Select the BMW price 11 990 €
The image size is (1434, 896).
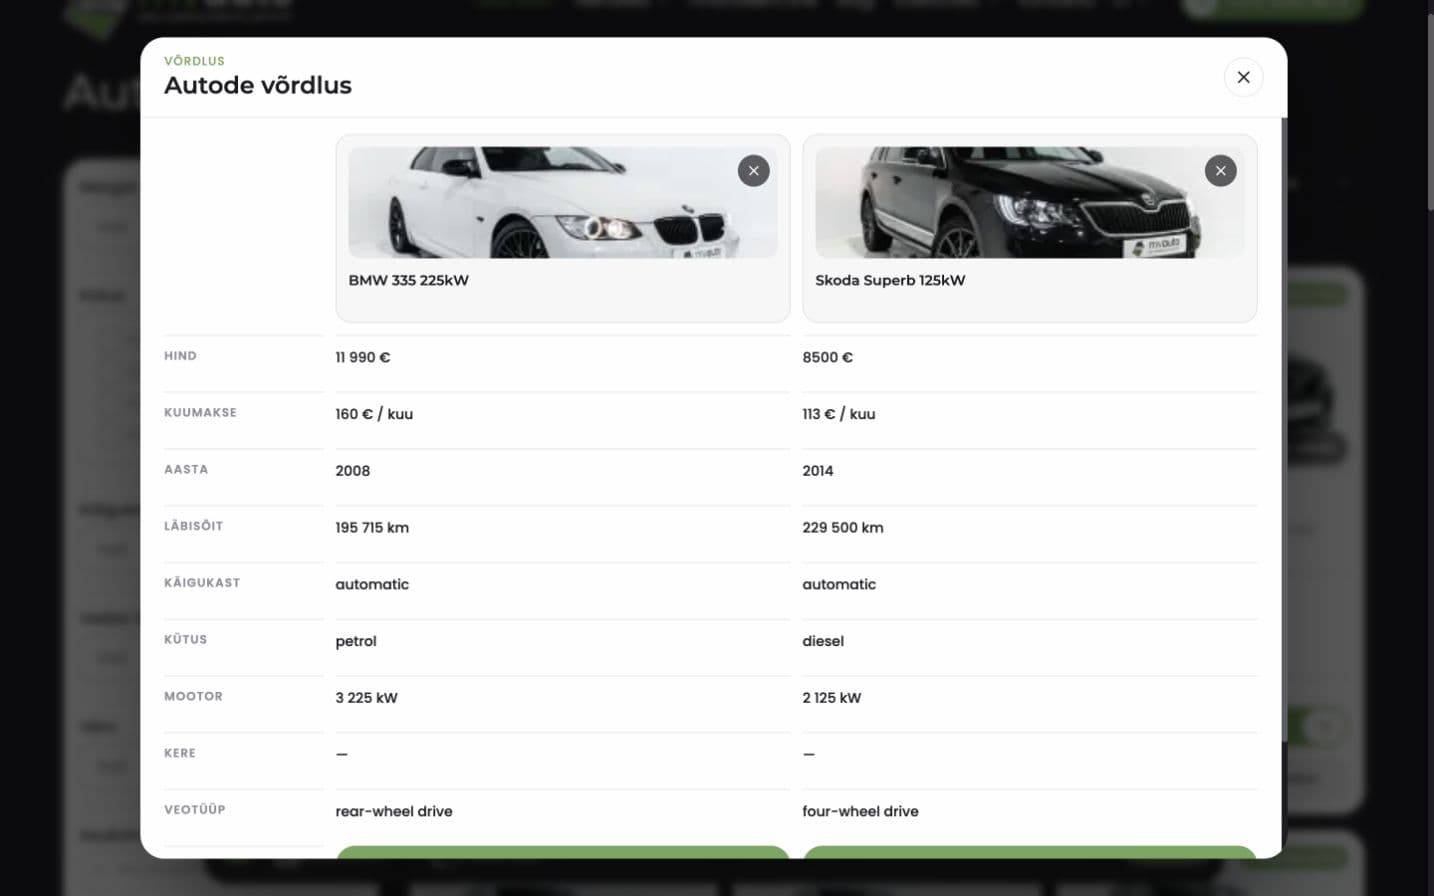pyautogui.click(x=363, y=357)
